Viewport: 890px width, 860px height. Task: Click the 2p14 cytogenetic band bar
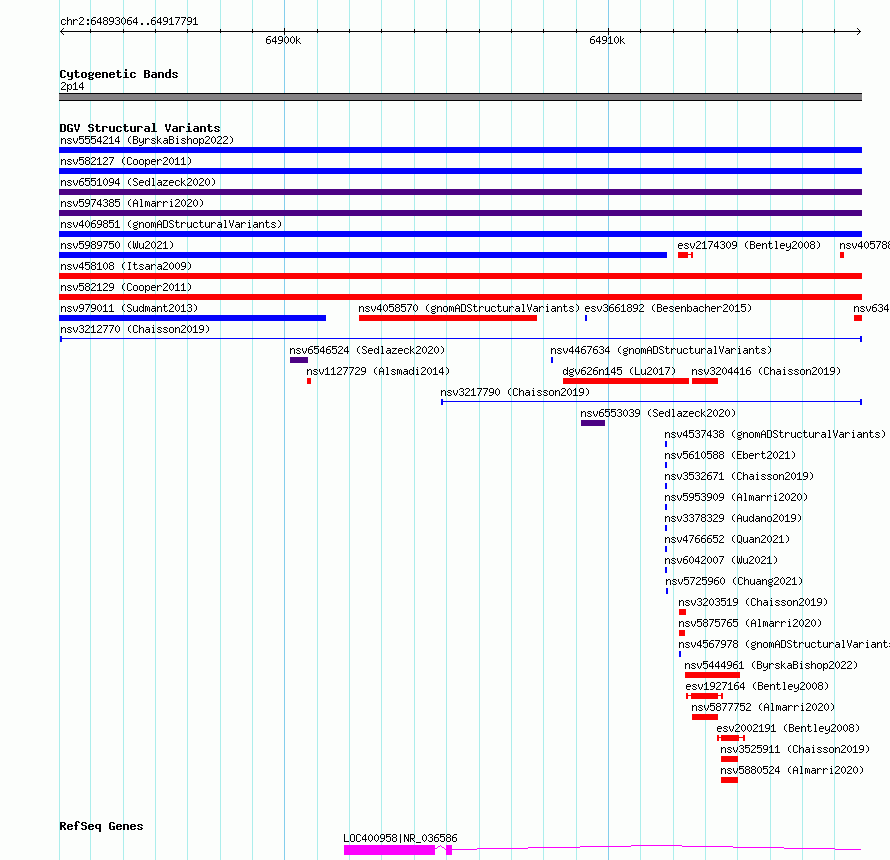pyautogui.click(x=460, y=97)
